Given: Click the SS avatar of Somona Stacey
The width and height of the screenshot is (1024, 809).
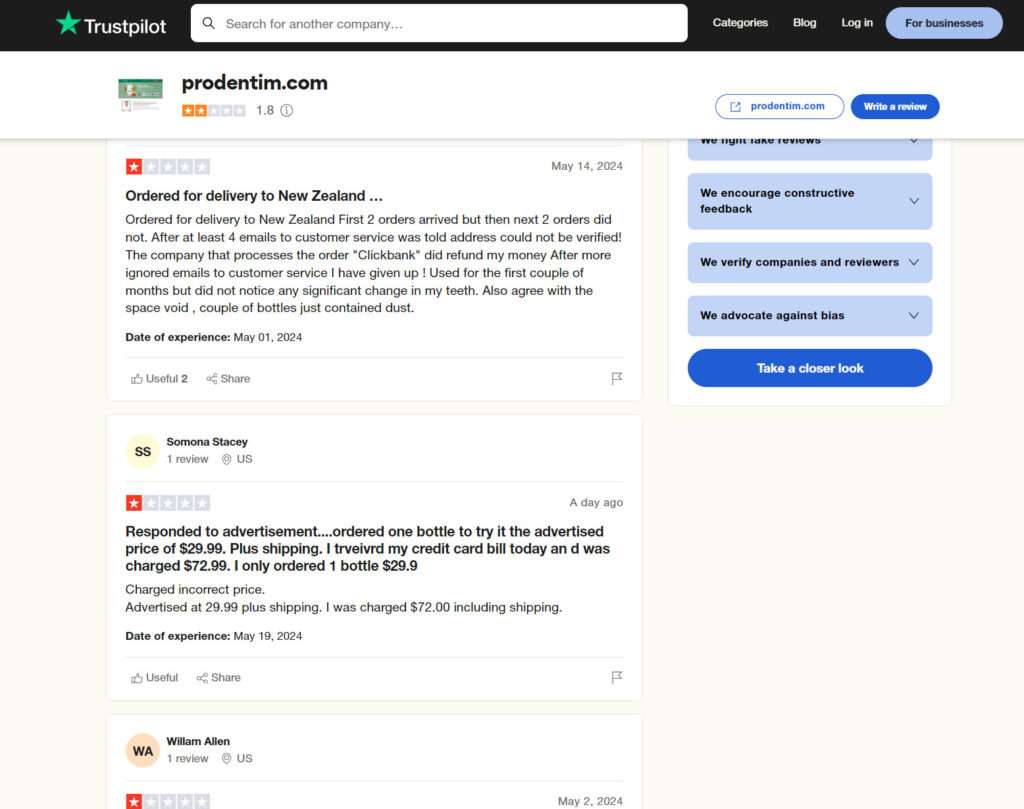Looking at the screenshot, I should (143, 452).
